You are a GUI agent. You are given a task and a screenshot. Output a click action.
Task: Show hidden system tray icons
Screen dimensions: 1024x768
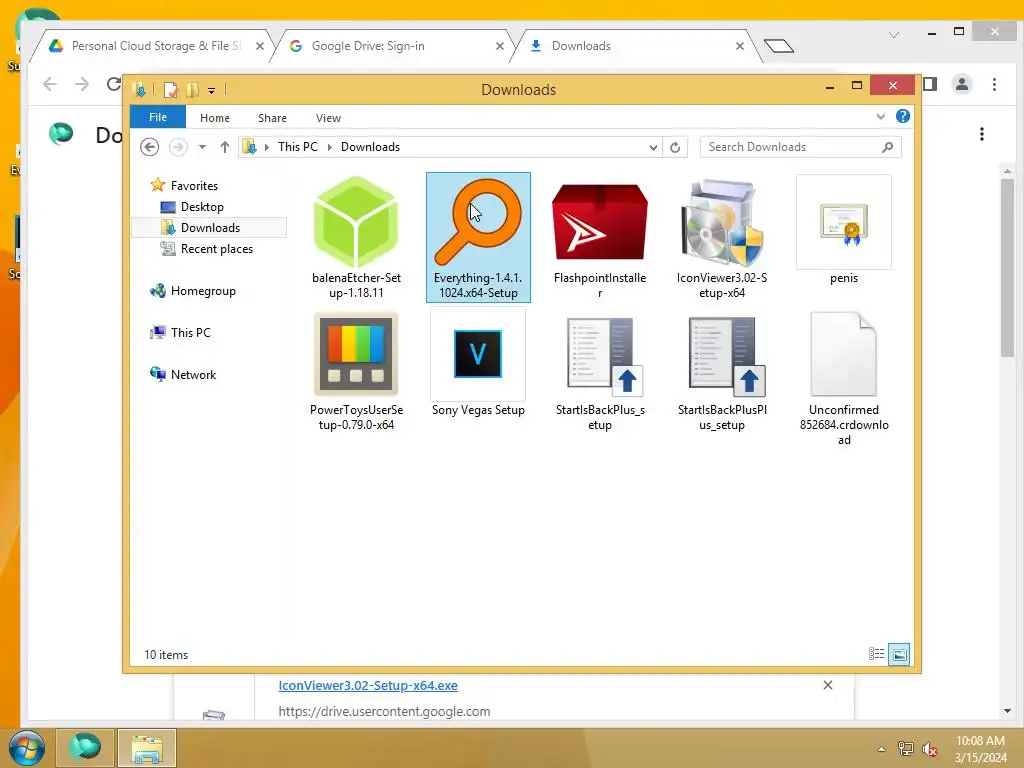tap(881, 749)
